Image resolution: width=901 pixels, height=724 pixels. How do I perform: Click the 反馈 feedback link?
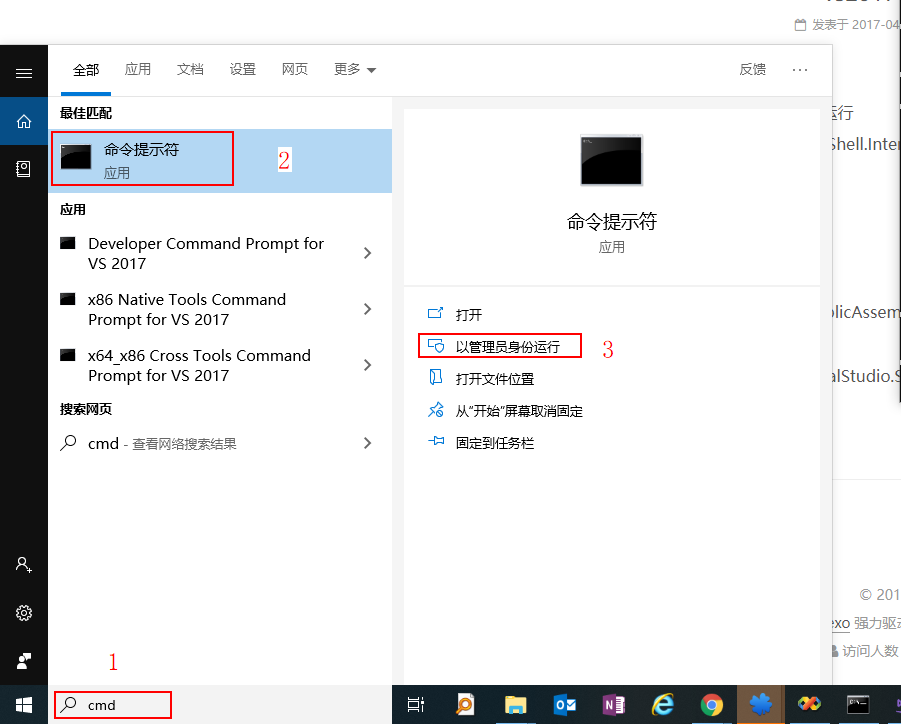coord(752,70)
